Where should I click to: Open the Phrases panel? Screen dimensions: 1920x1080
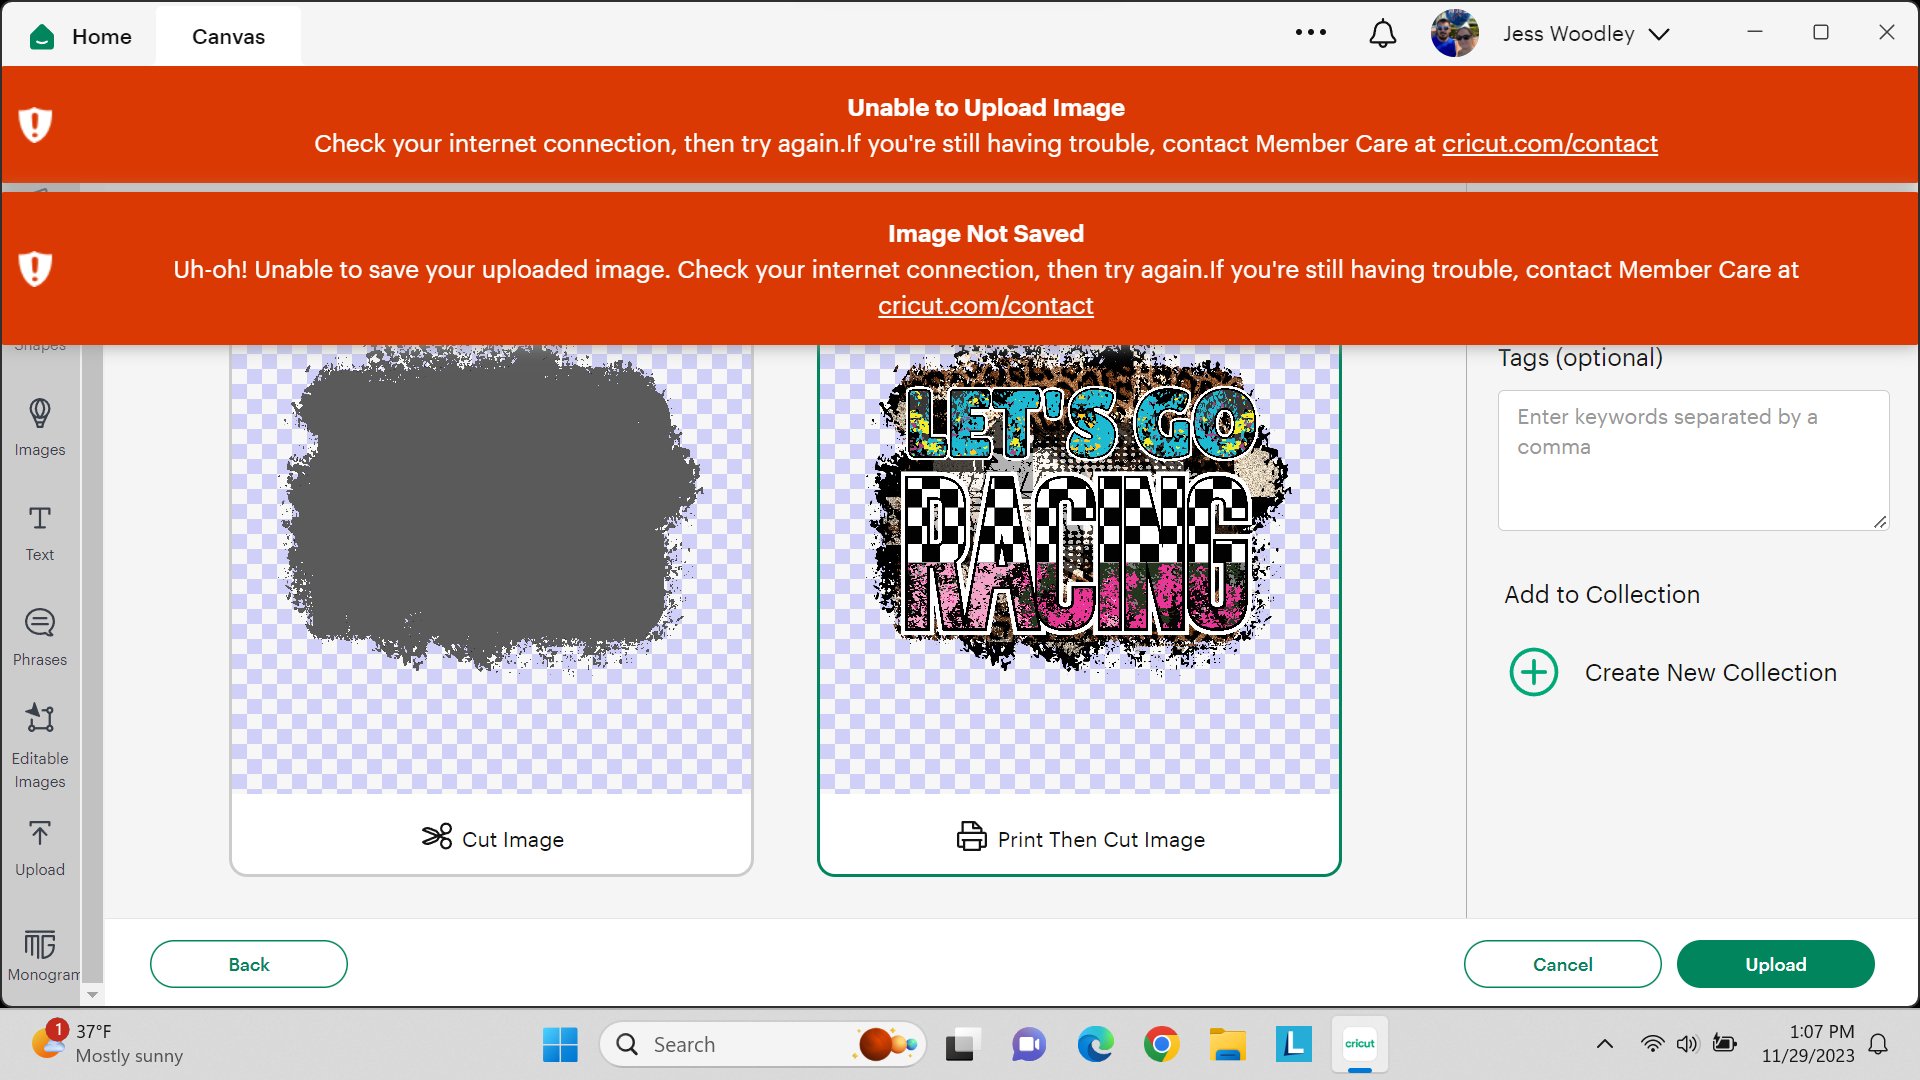click(40, 637)
